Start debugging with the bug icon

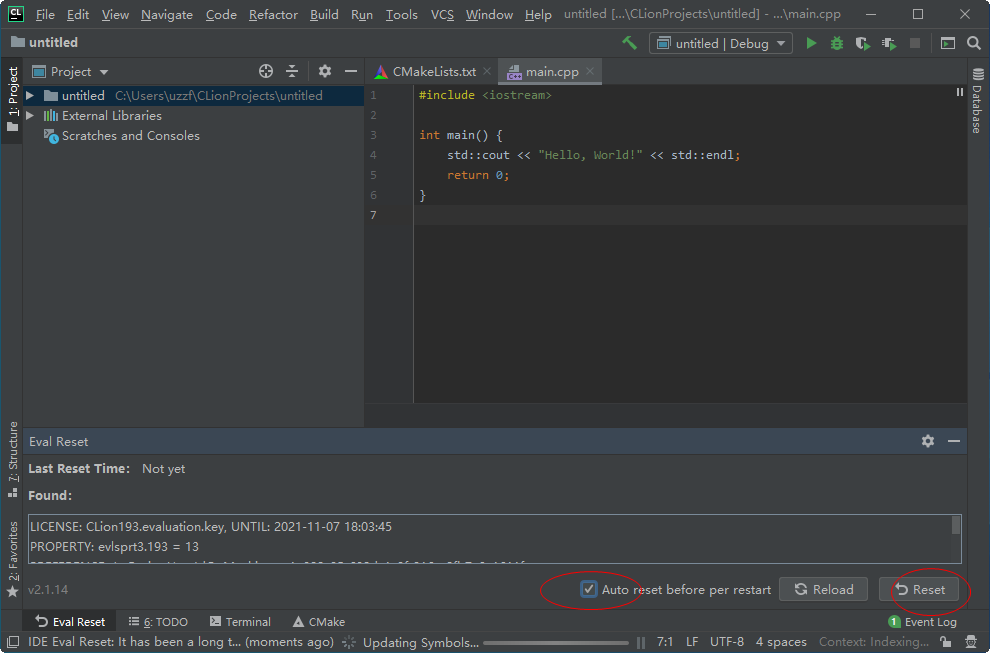coord(837,43)
